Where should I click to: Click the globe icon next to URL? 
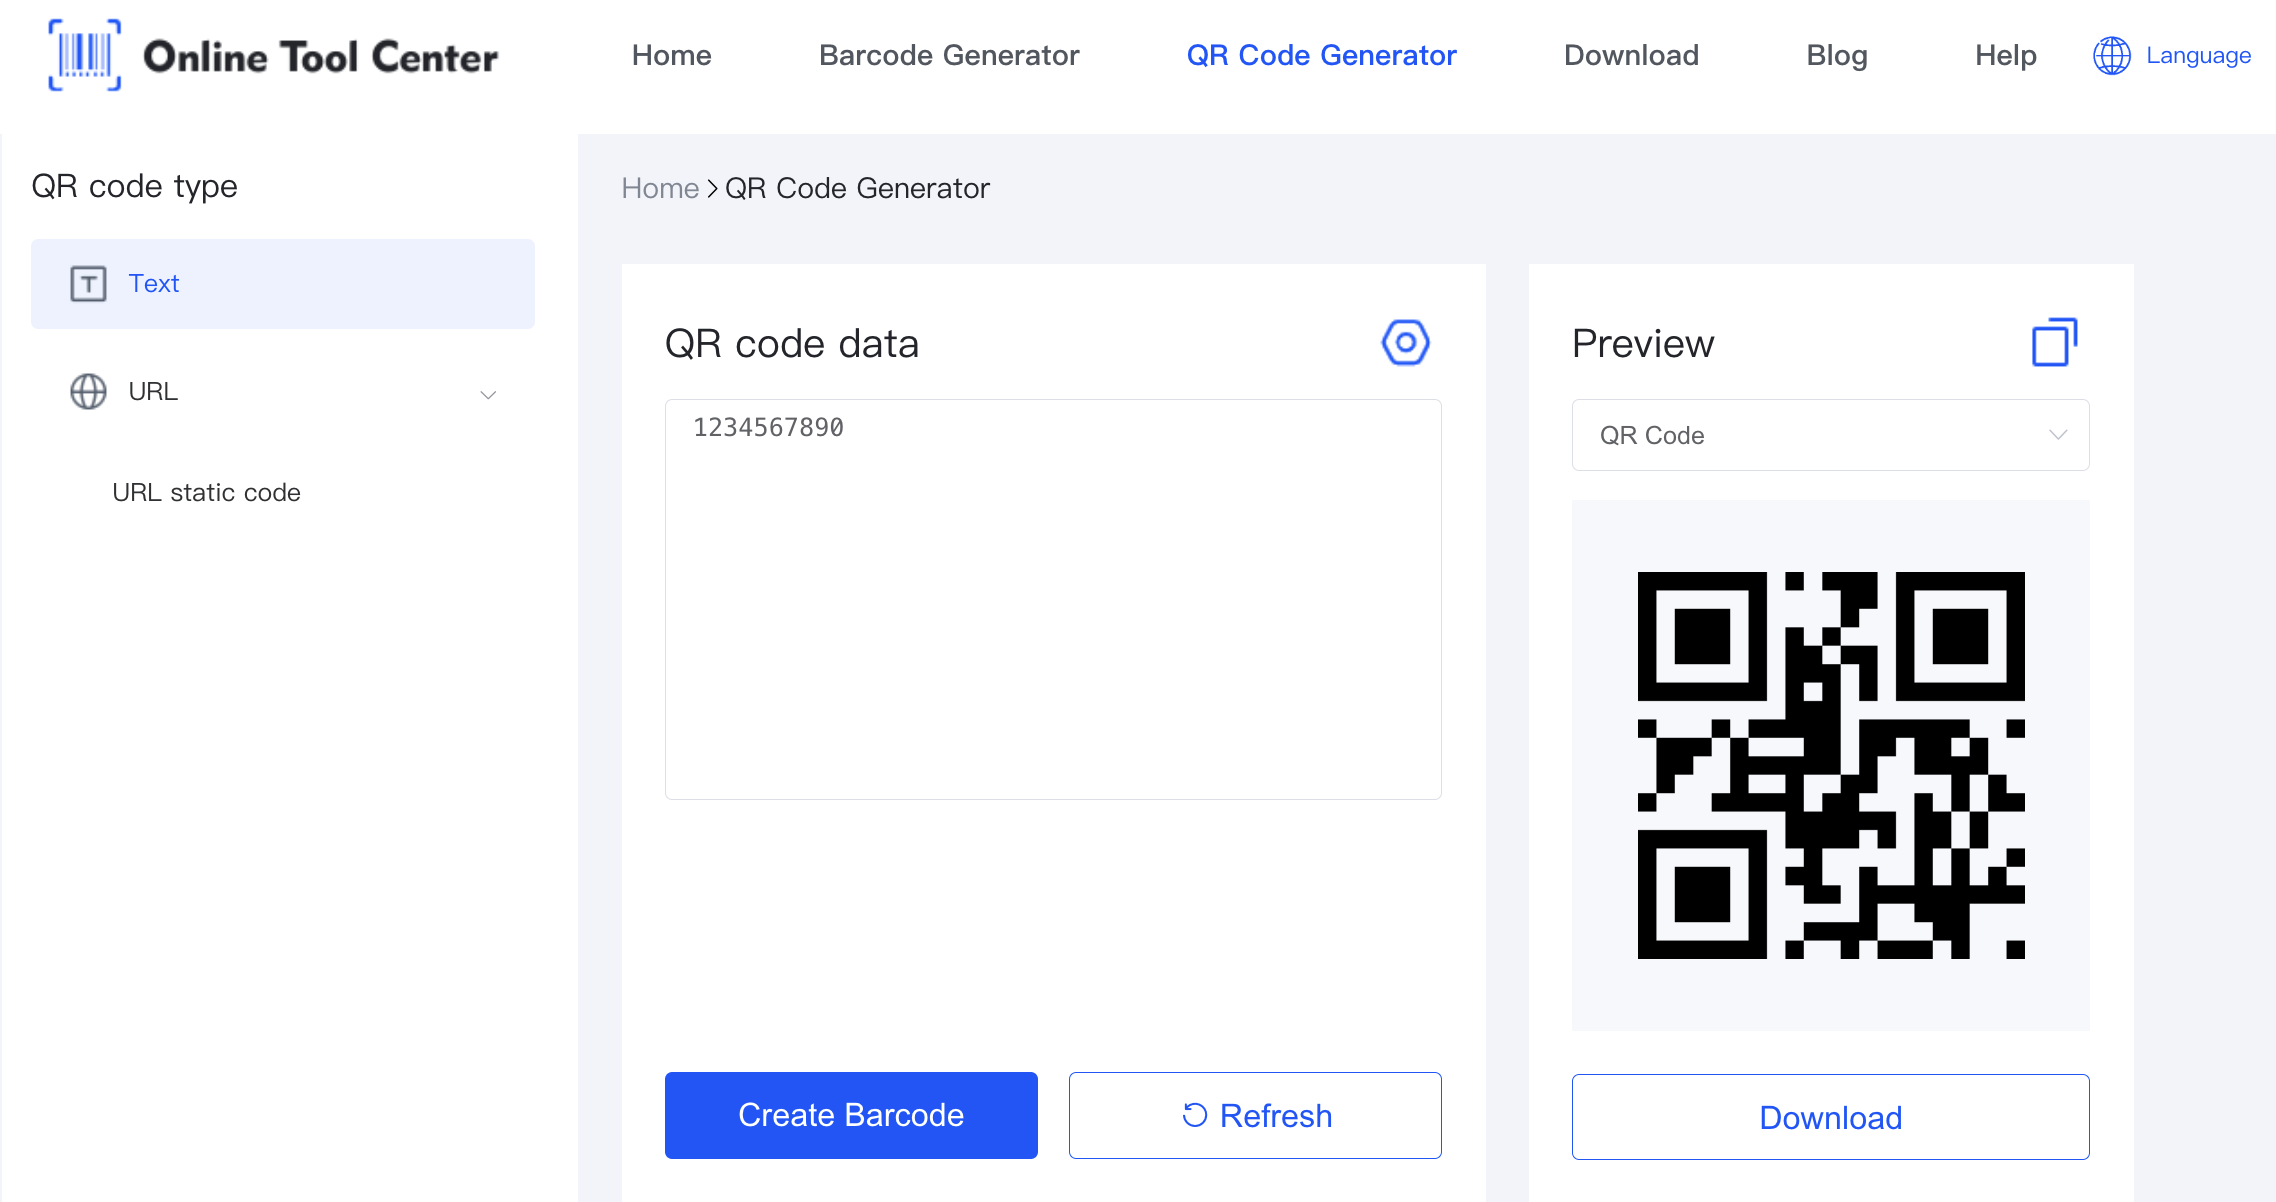point(87,391)
